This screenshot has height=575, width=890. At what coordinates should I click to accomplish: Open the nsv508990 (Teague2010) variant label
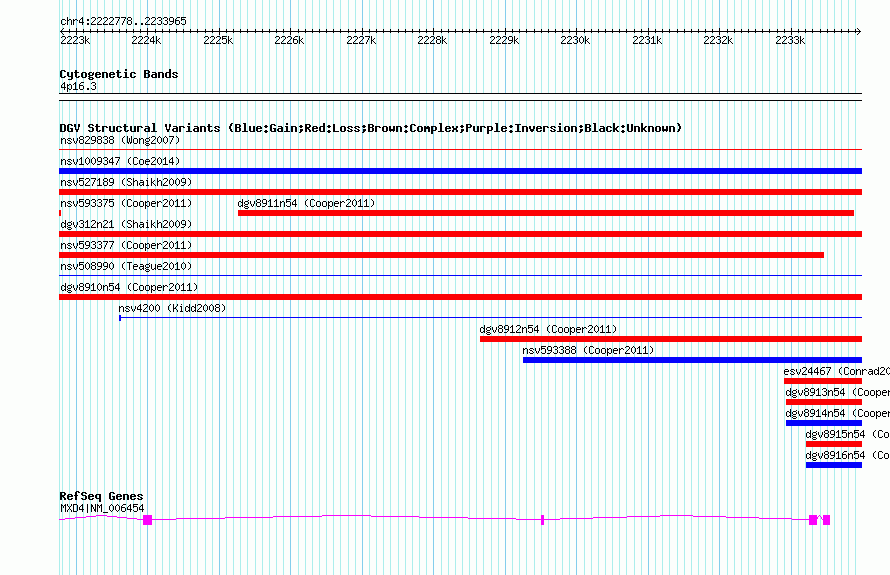126,266
